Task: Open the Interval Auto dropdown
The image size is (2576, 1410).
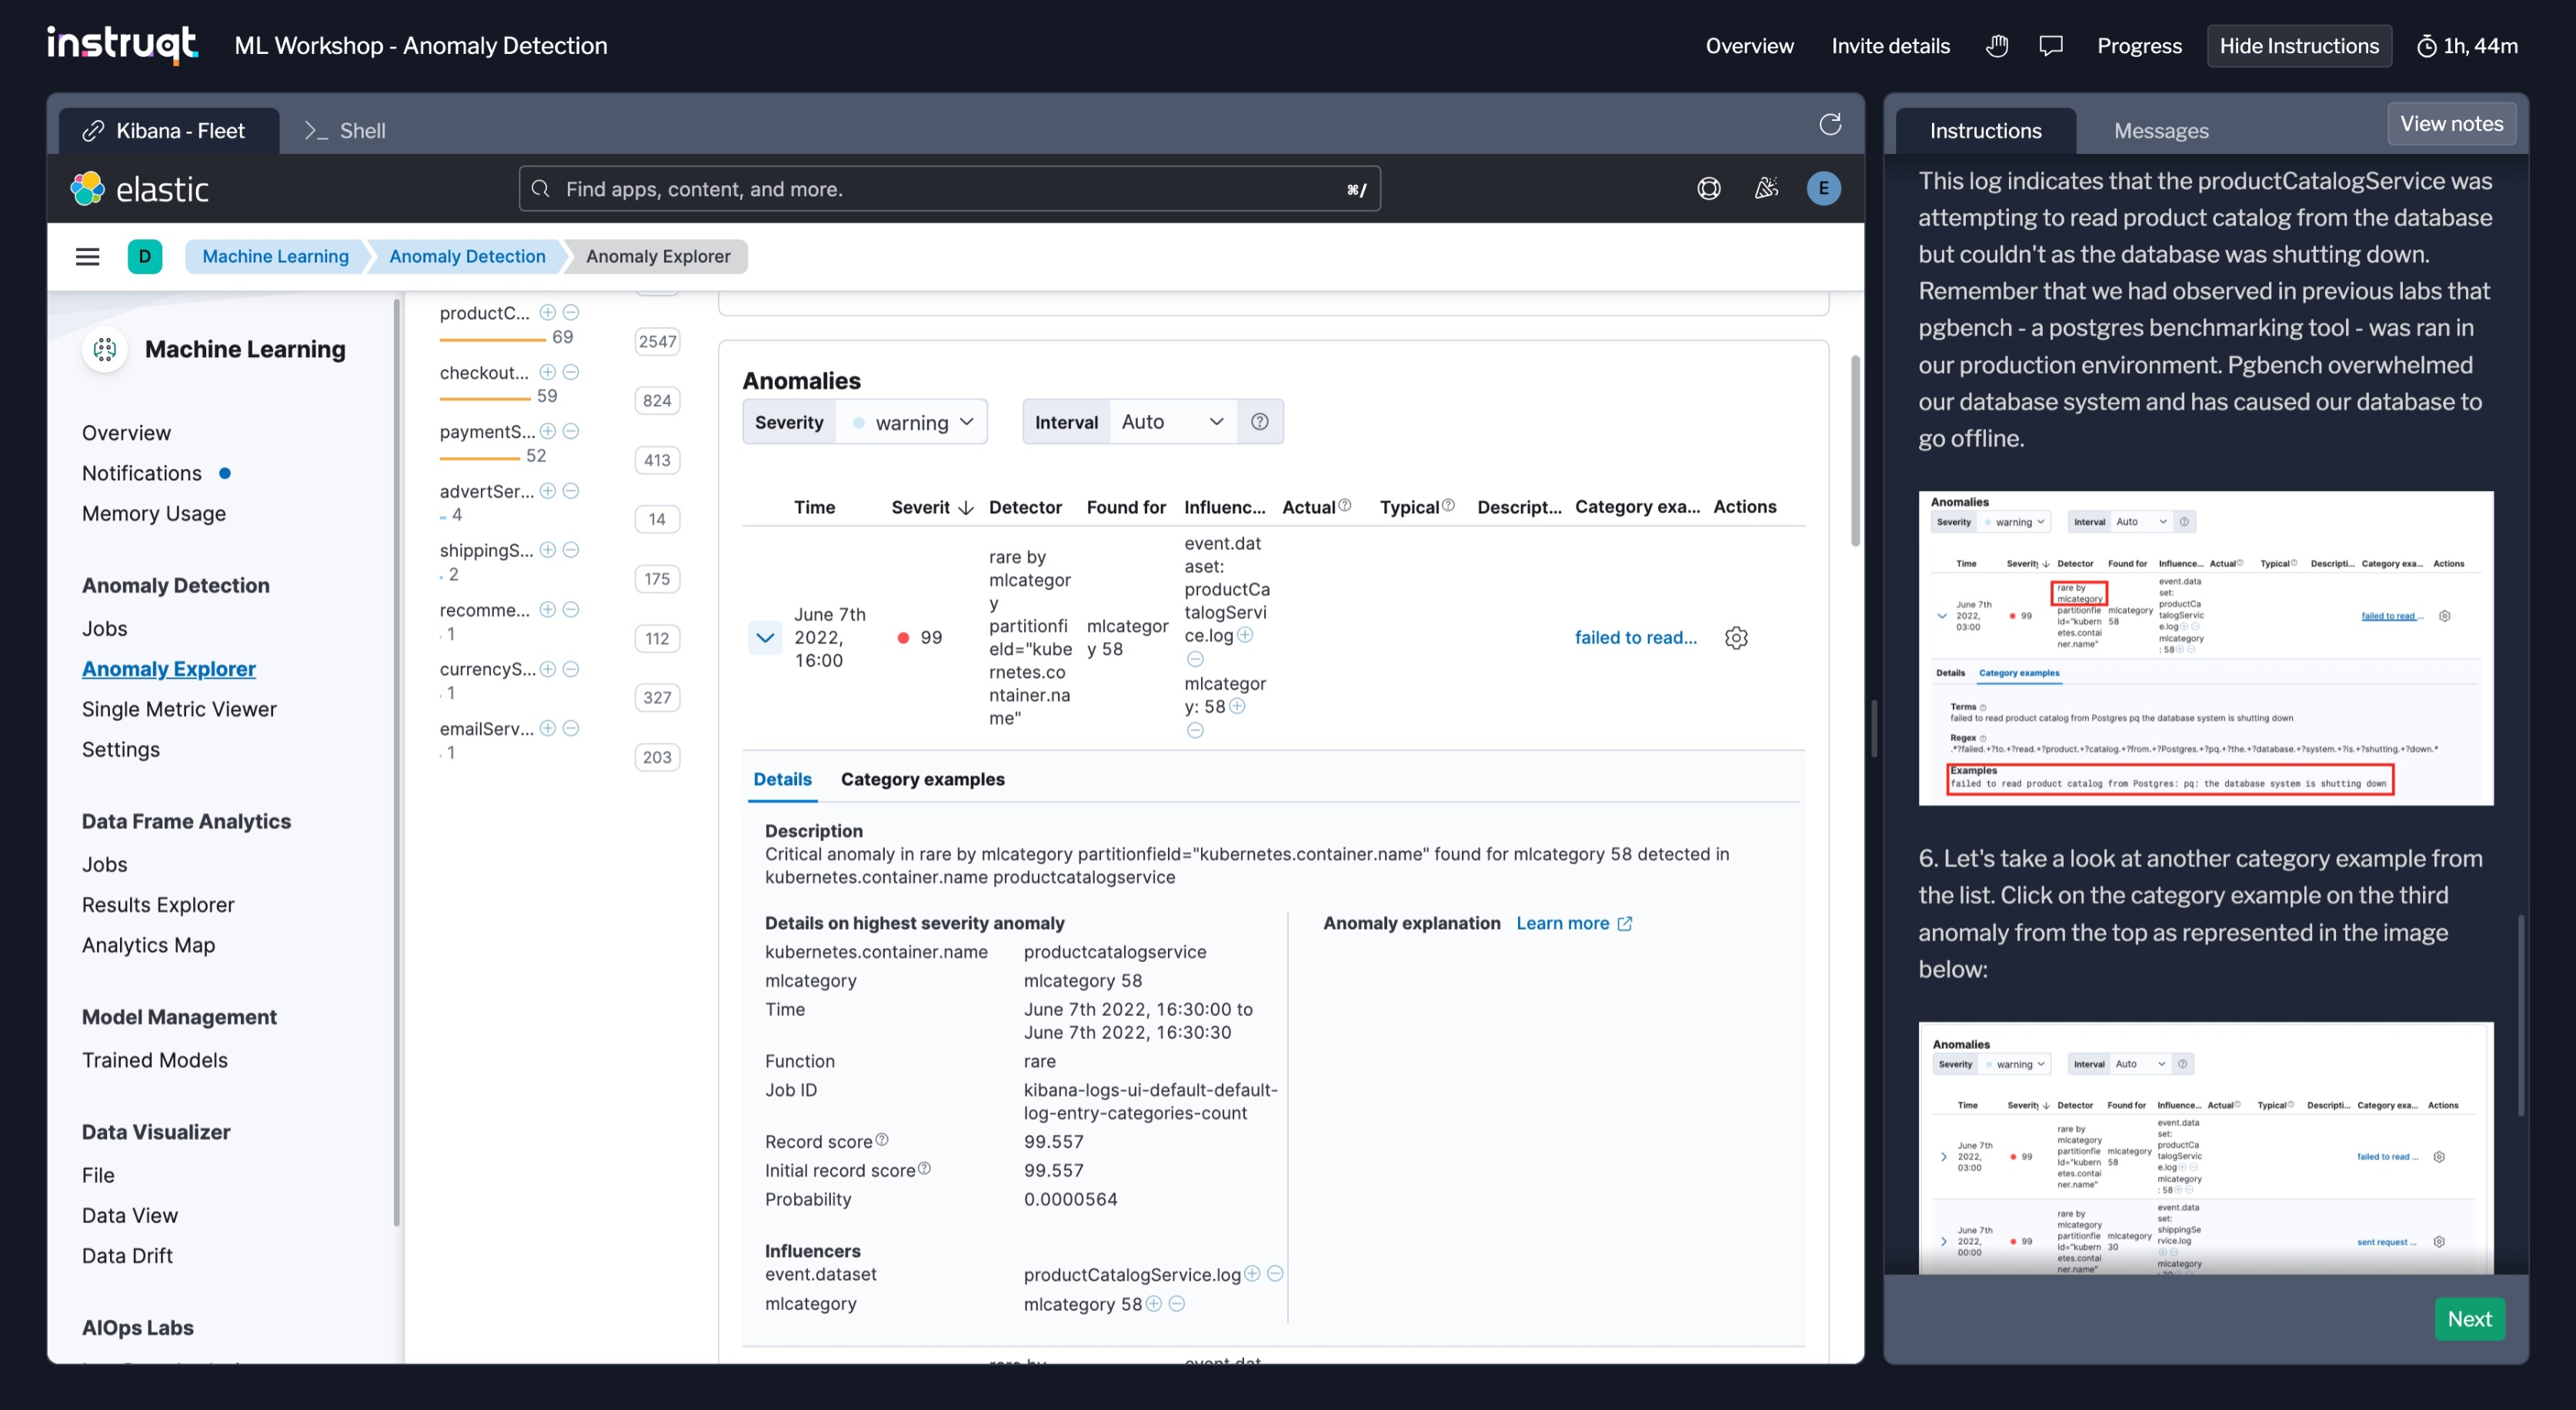Action: [x=1173, y=422]
